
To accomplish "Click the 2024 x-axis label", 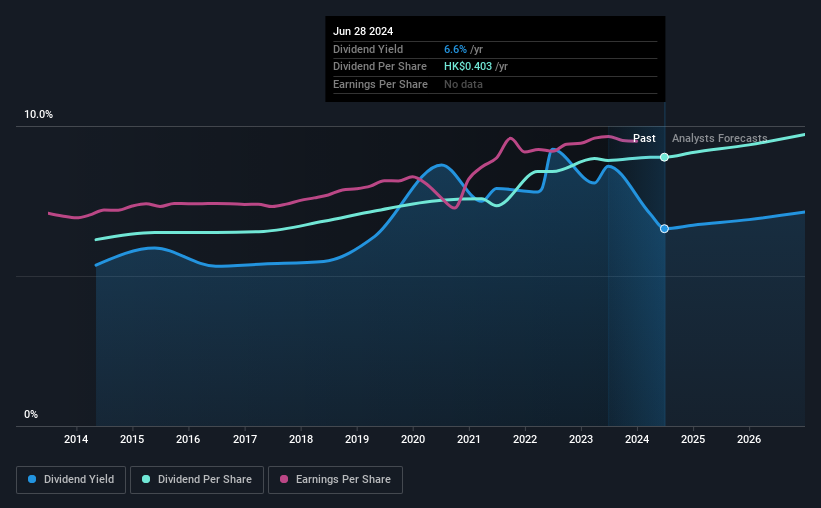I will pyautogui.click(x=637, y=439).
